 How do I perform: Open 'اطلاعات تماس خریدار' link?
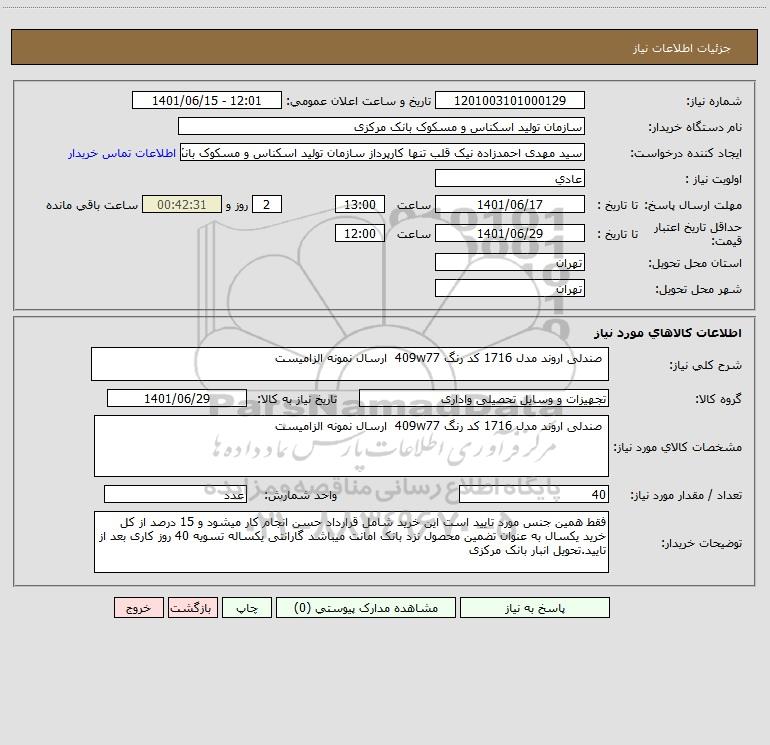pyautogui.click(x=122, y=153)
